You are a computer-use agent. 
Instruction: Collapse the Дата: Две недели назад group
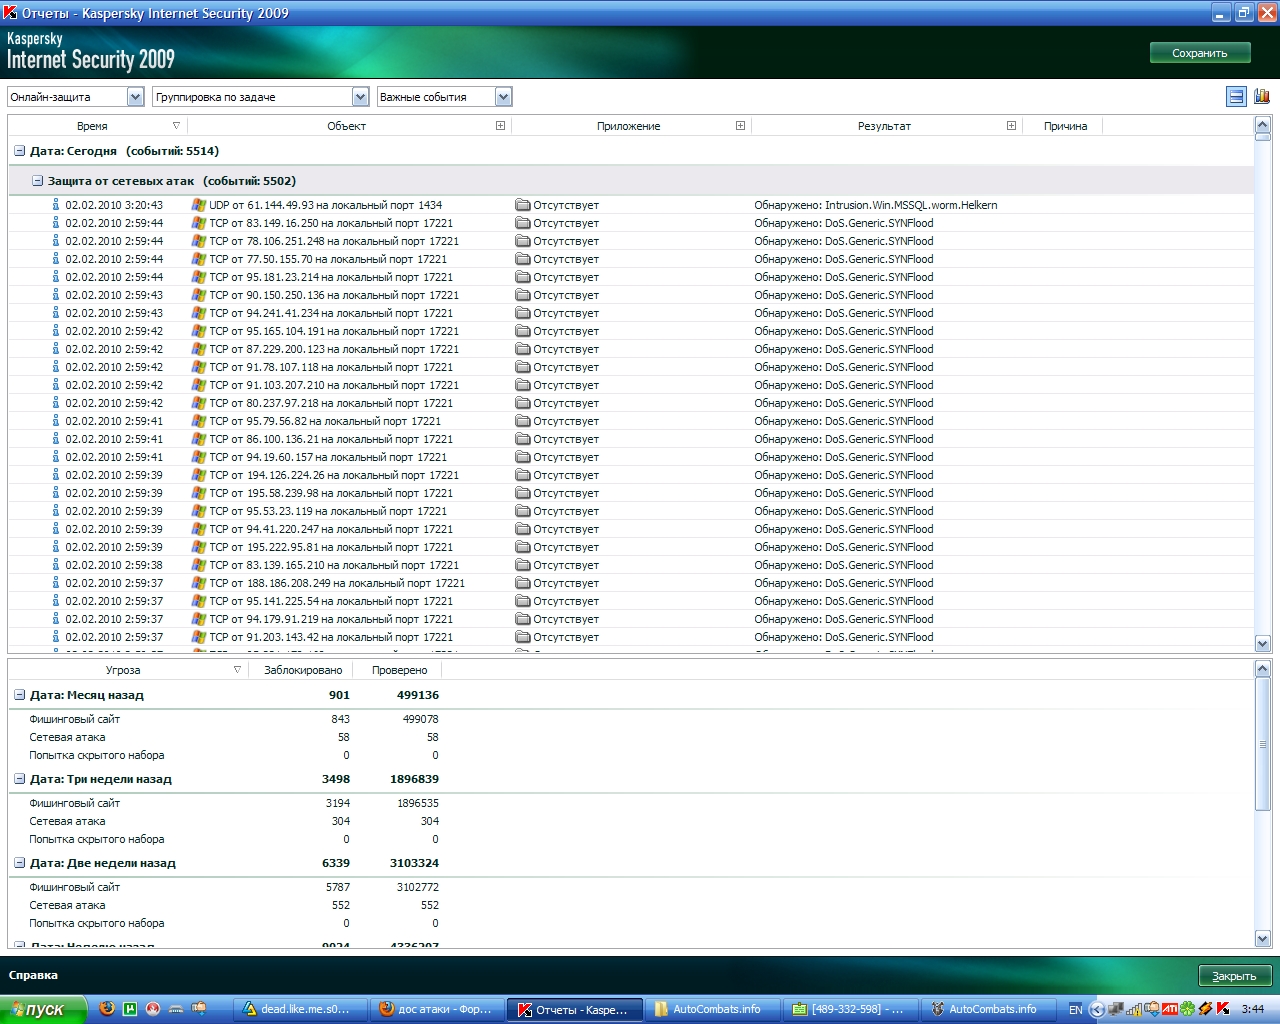19,863
